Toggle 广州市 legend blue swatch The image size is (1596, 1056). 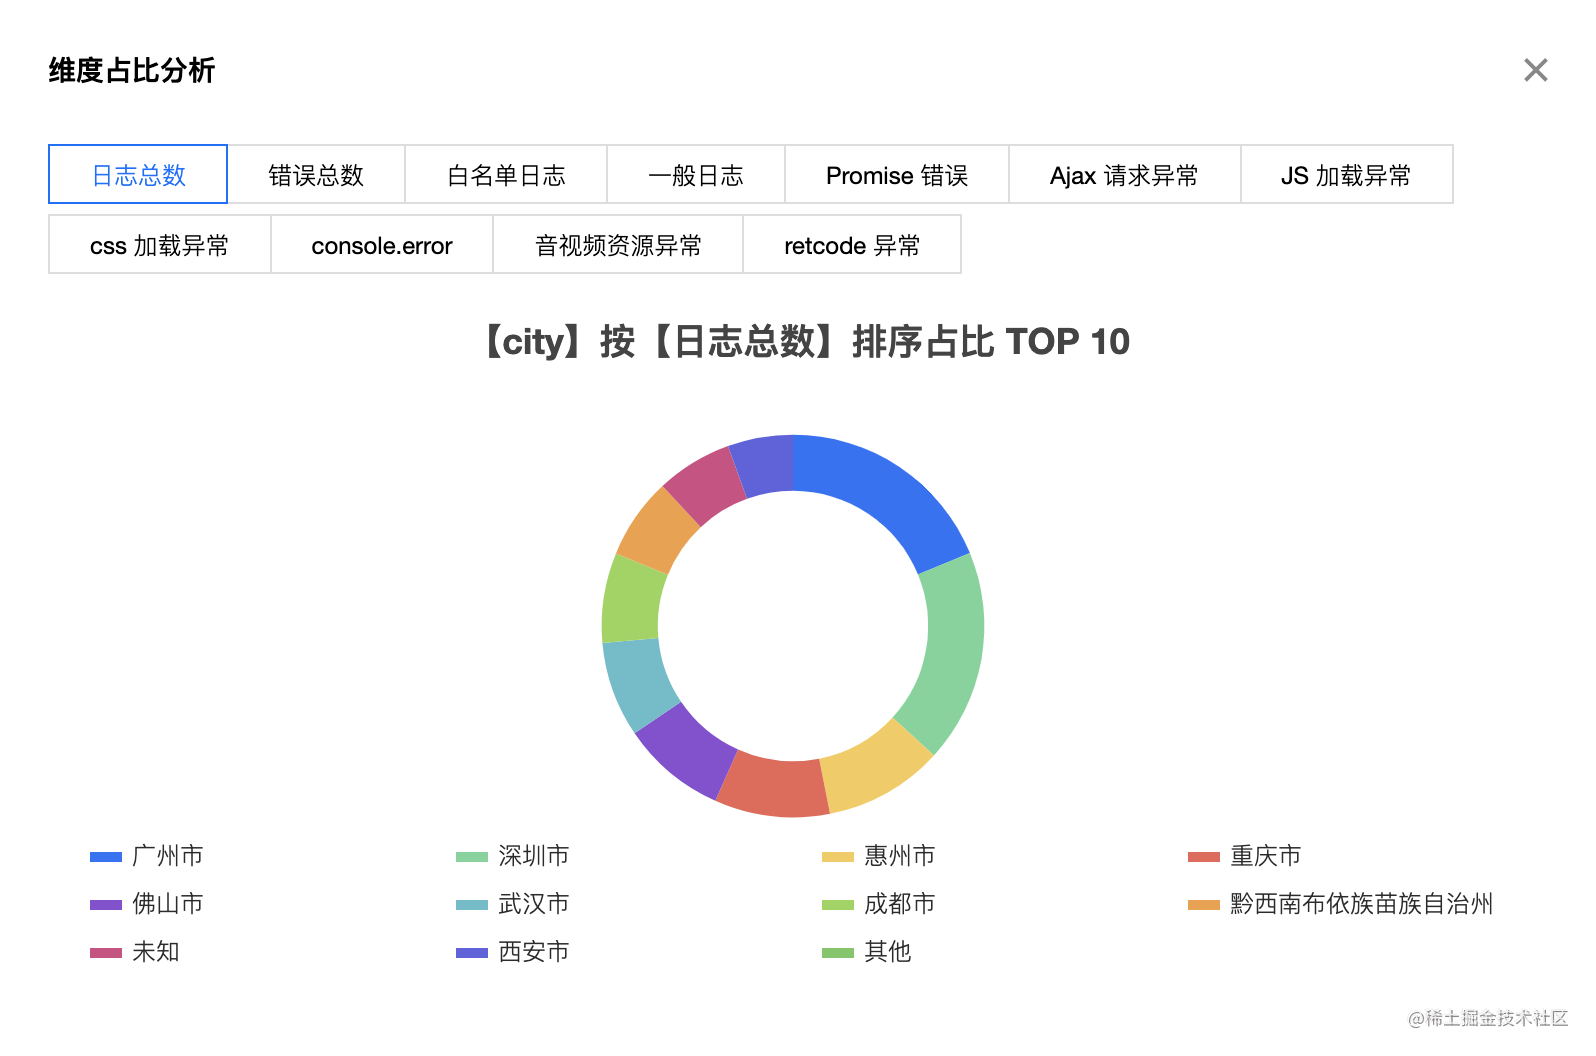(x=106, y=856)
